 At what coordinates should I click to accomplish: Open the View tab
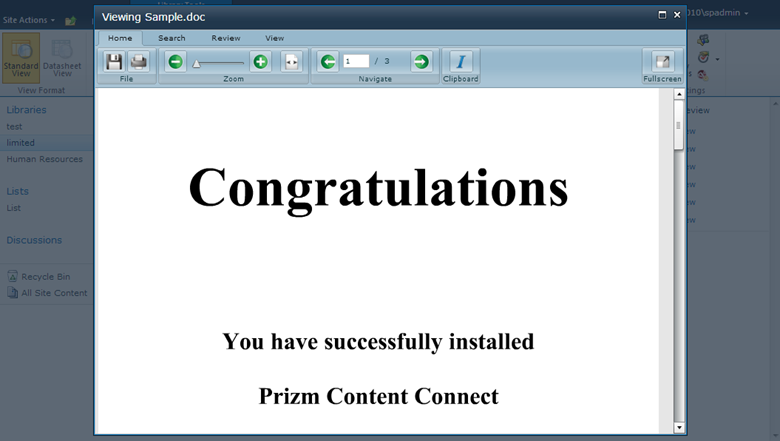pyautogui.click(x=275, y=38)
